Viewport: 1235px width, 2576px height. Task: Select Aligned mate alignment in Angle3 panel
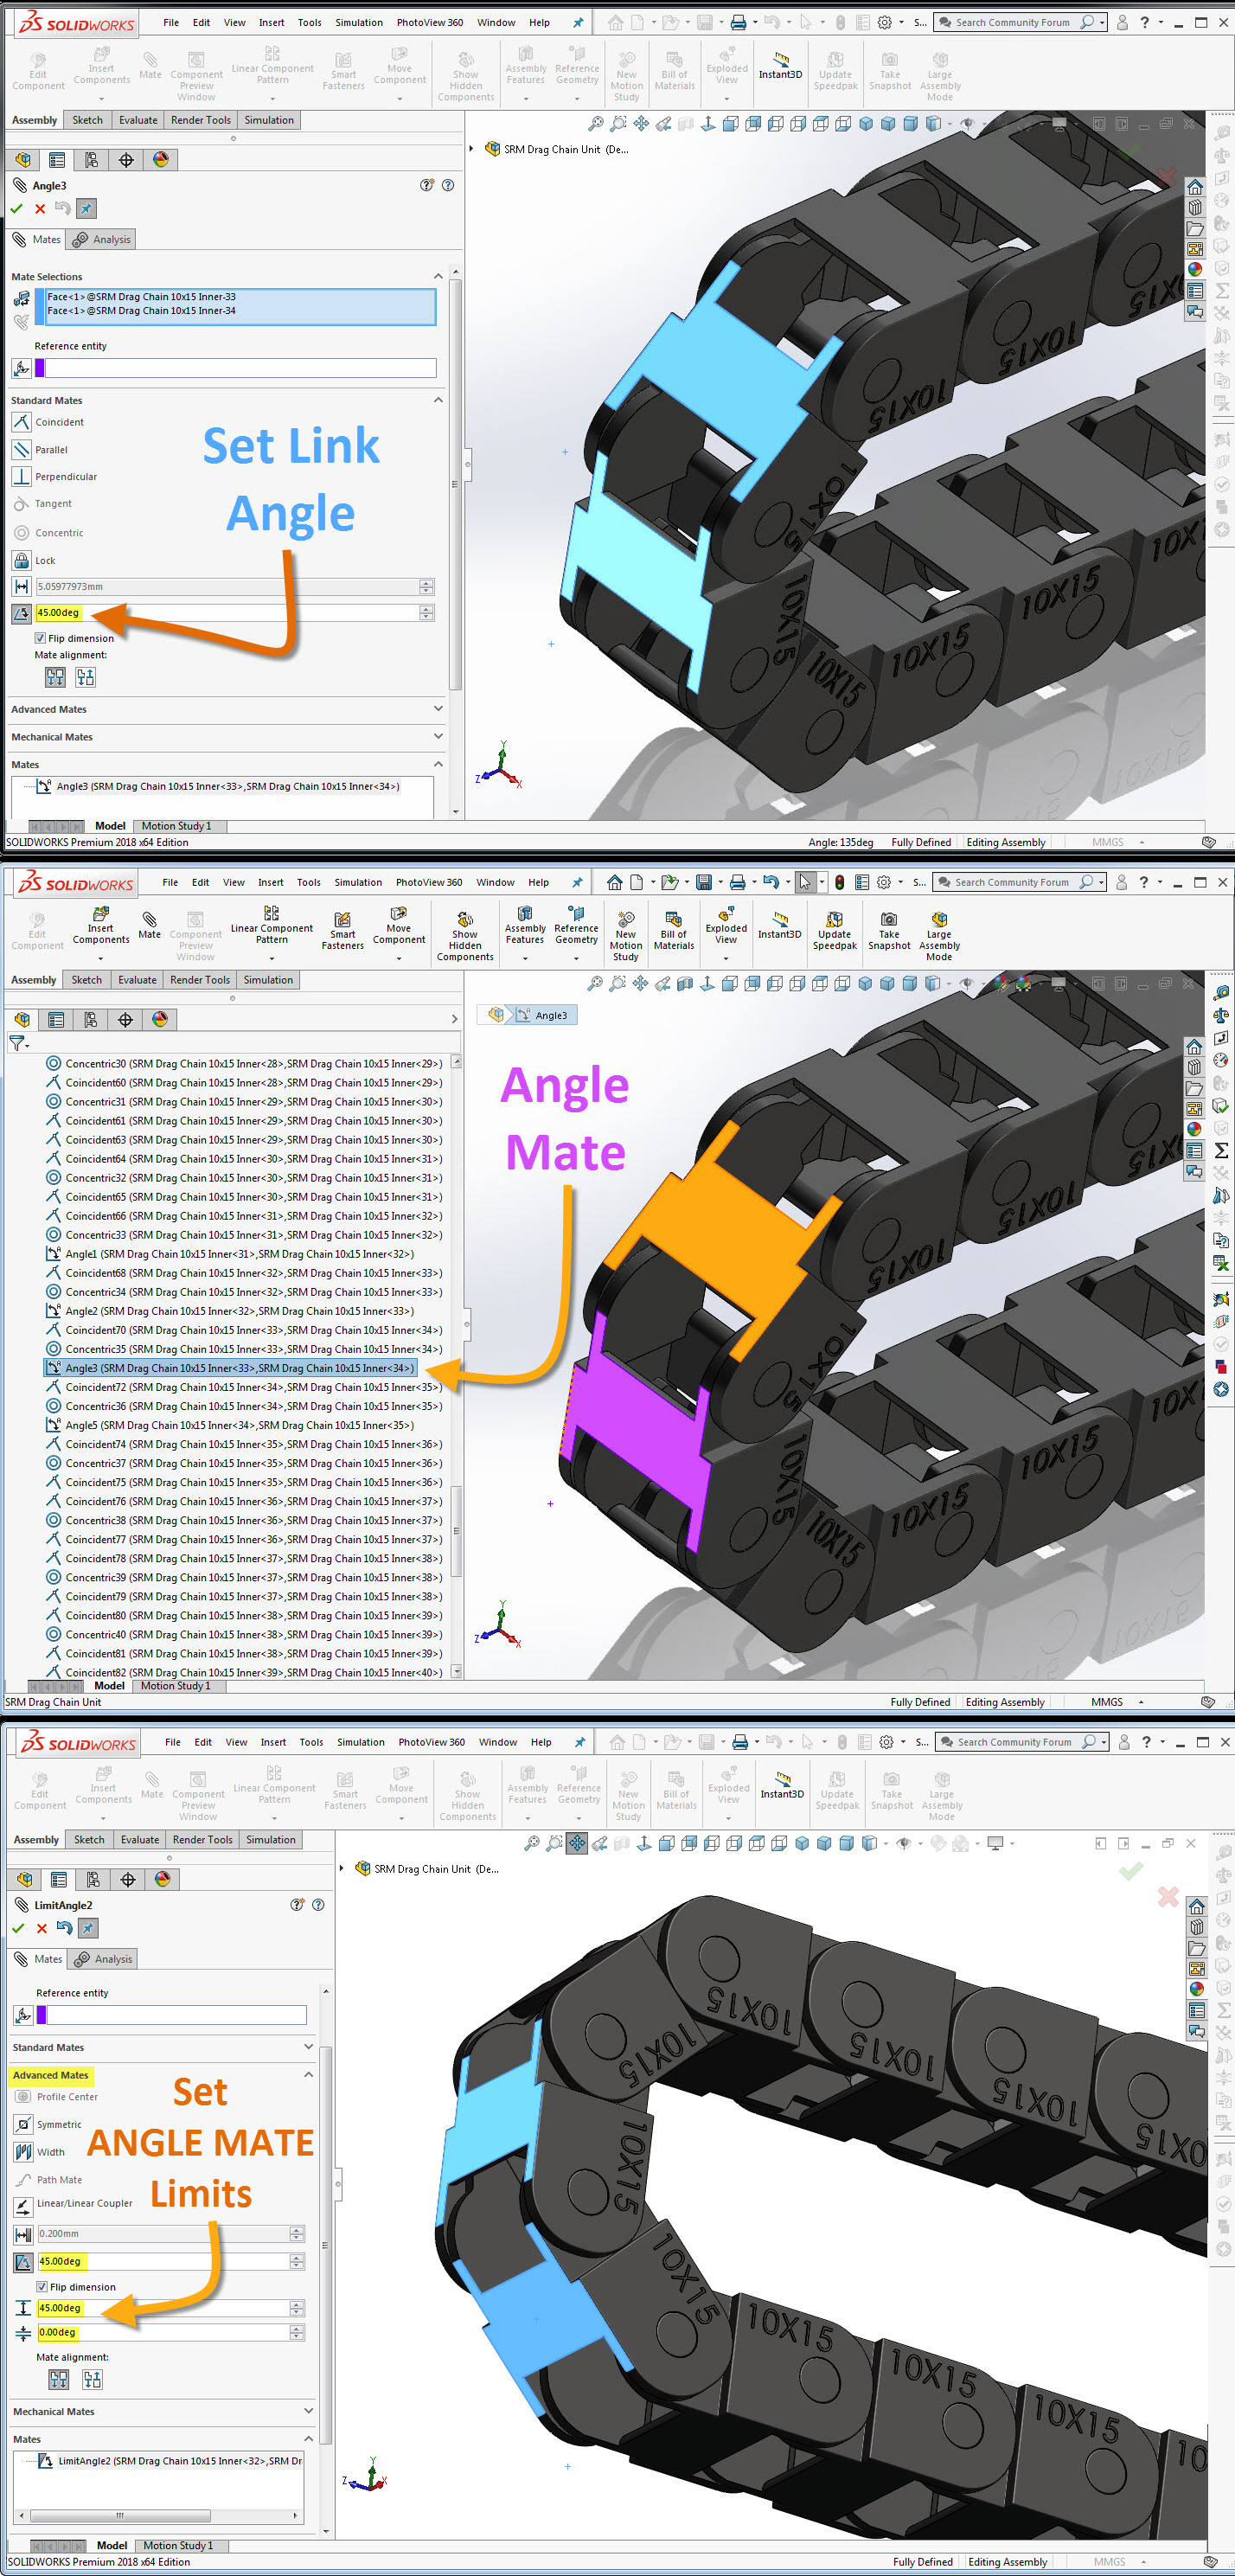[x=55, y=678]
